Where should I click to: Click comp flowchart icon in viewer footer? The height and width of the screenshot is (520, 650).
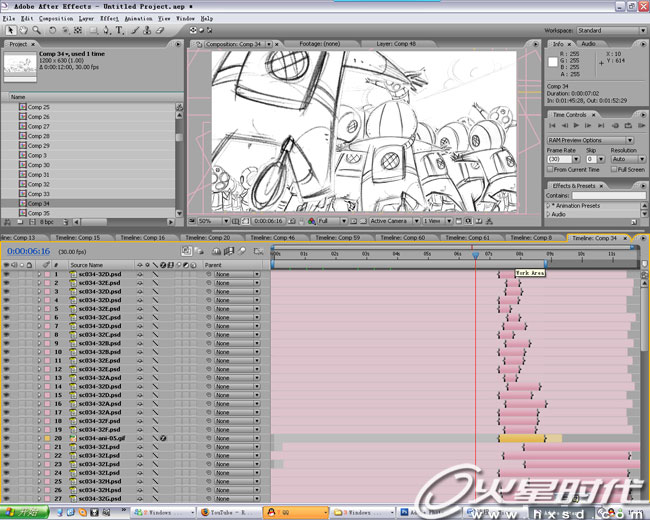489,221
